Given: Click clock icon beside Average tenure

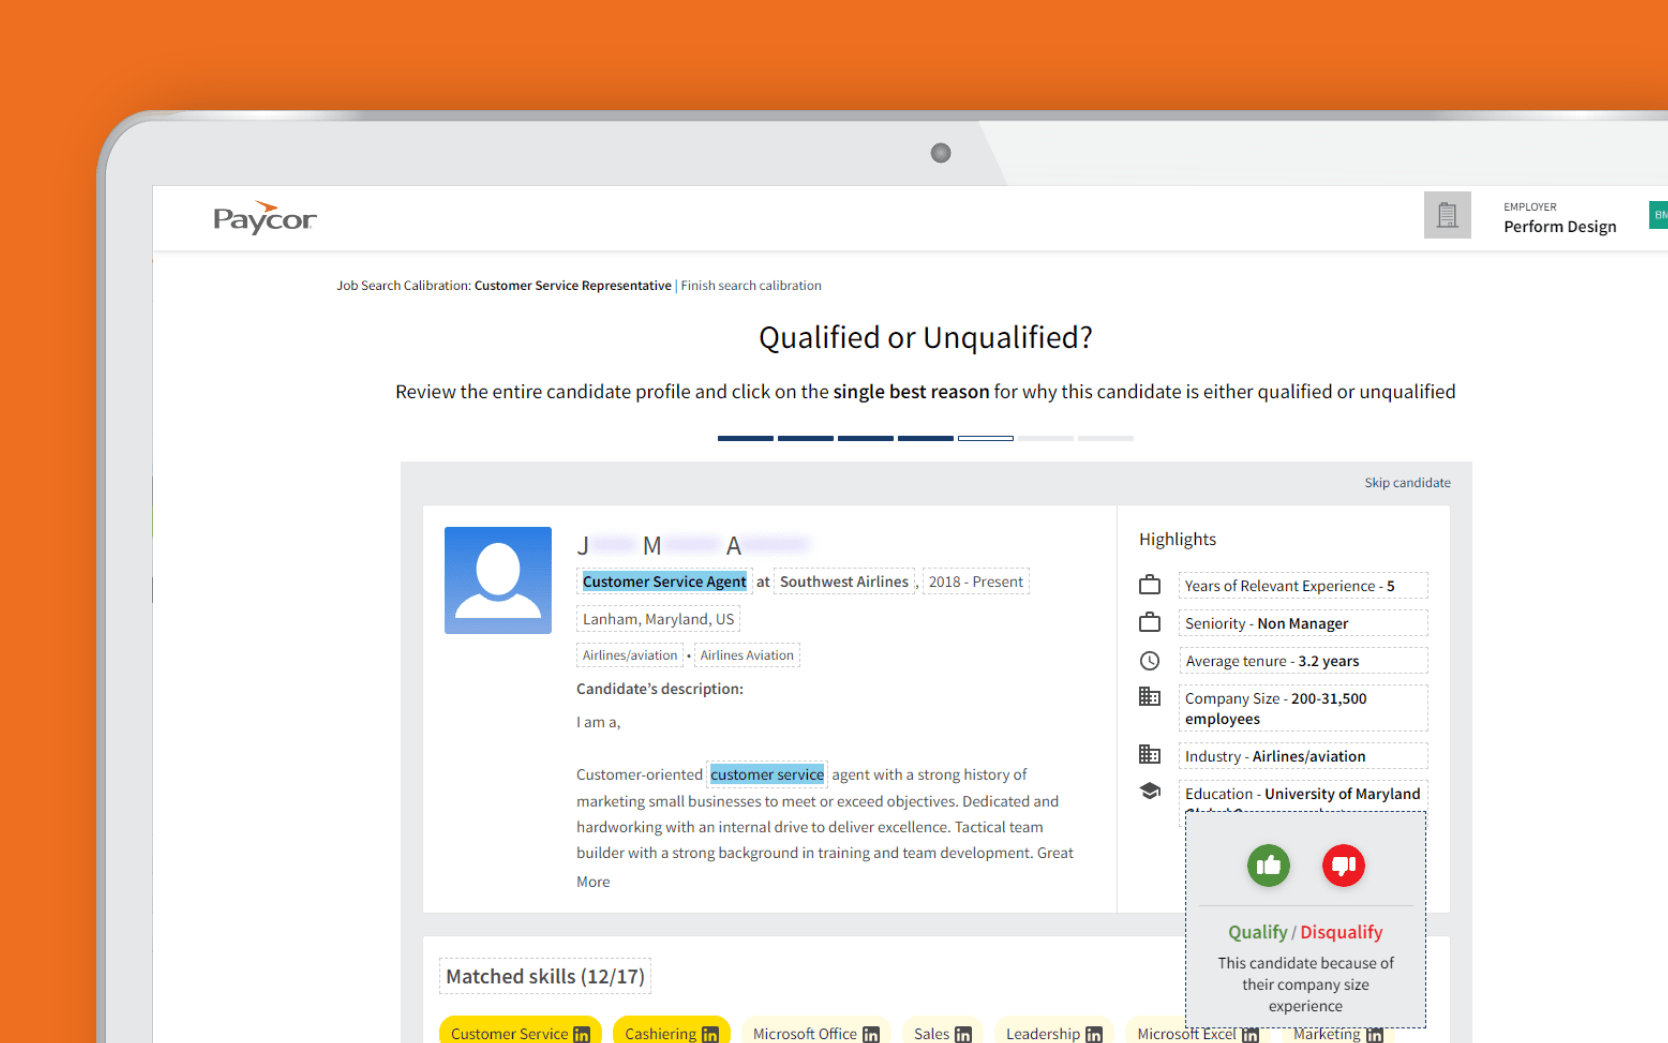Looking at the screenshot, I should 1150,660.
